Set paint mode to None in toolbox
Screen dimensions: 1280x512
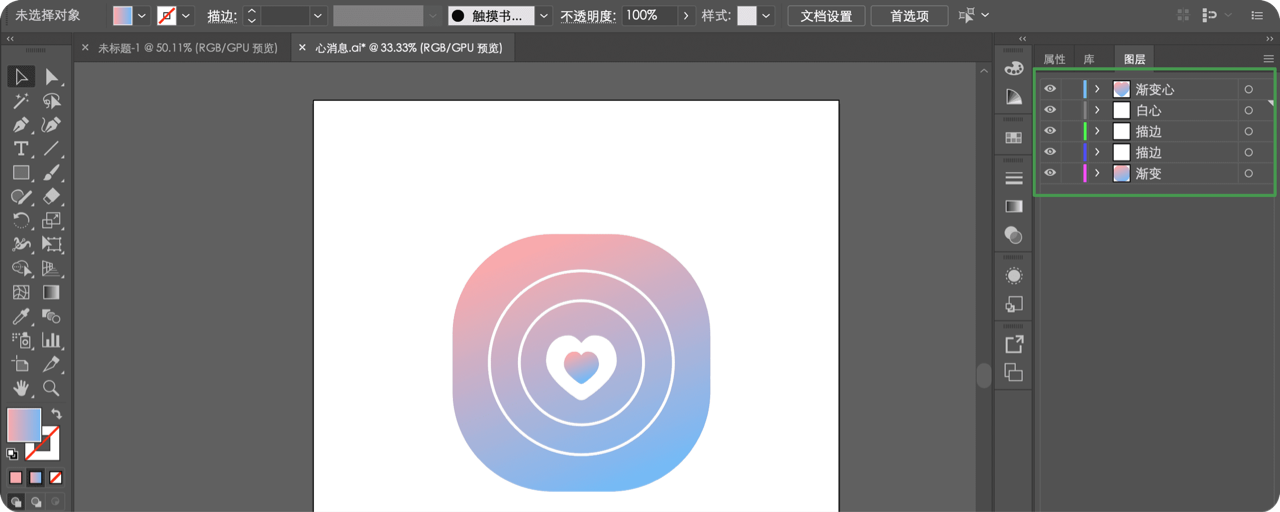[56, 478]
